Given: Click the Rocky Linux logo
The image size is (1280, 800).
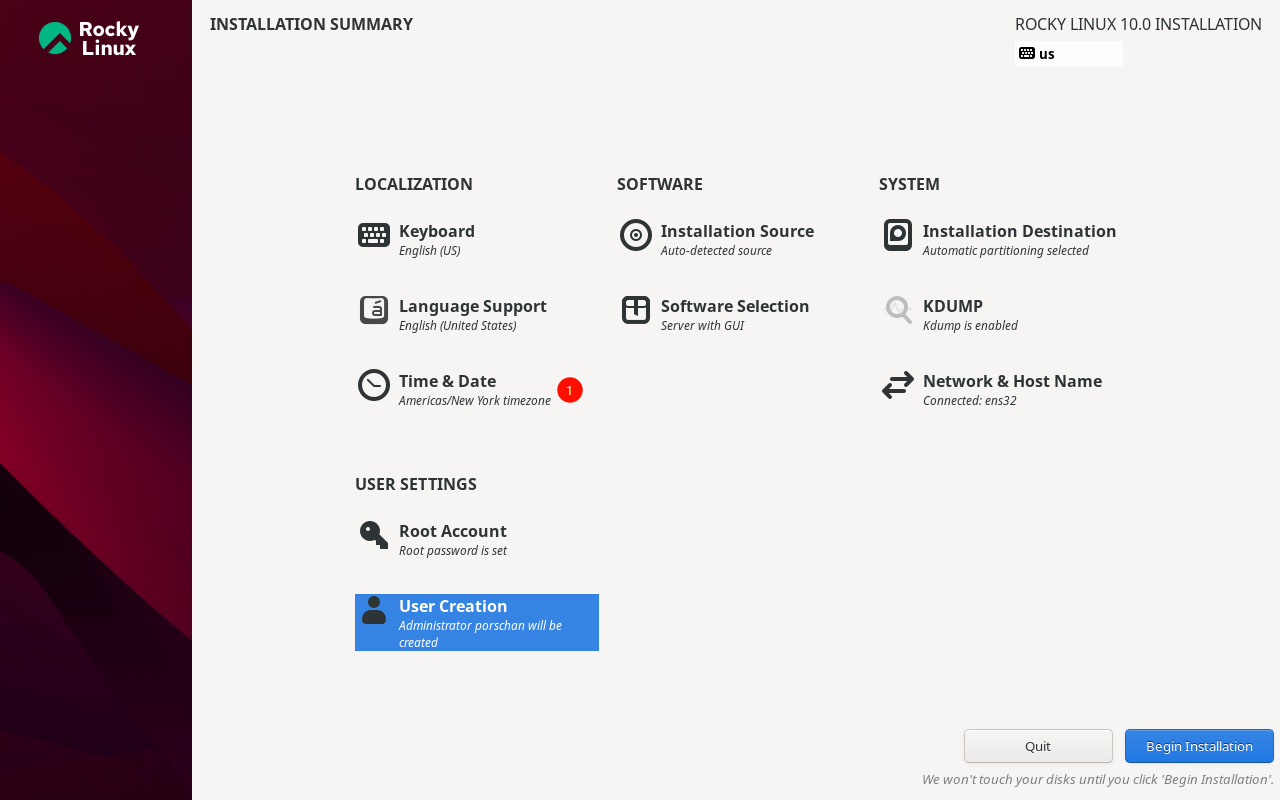Looking at the screenshot, I should (89, 38).
